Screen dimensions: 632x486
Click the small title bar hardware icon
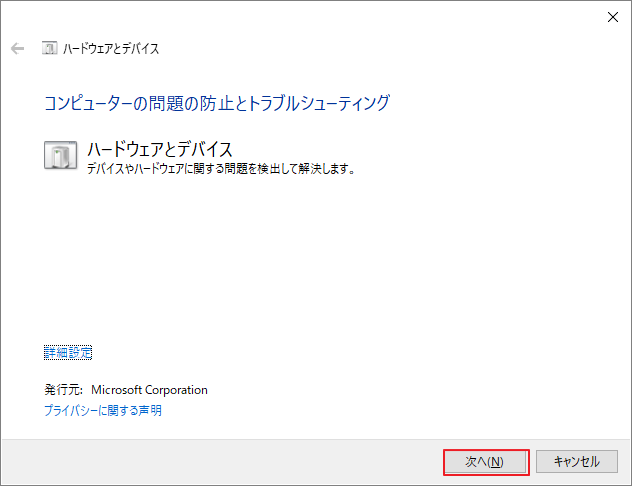pyautogui.click(x=50, y=48)
